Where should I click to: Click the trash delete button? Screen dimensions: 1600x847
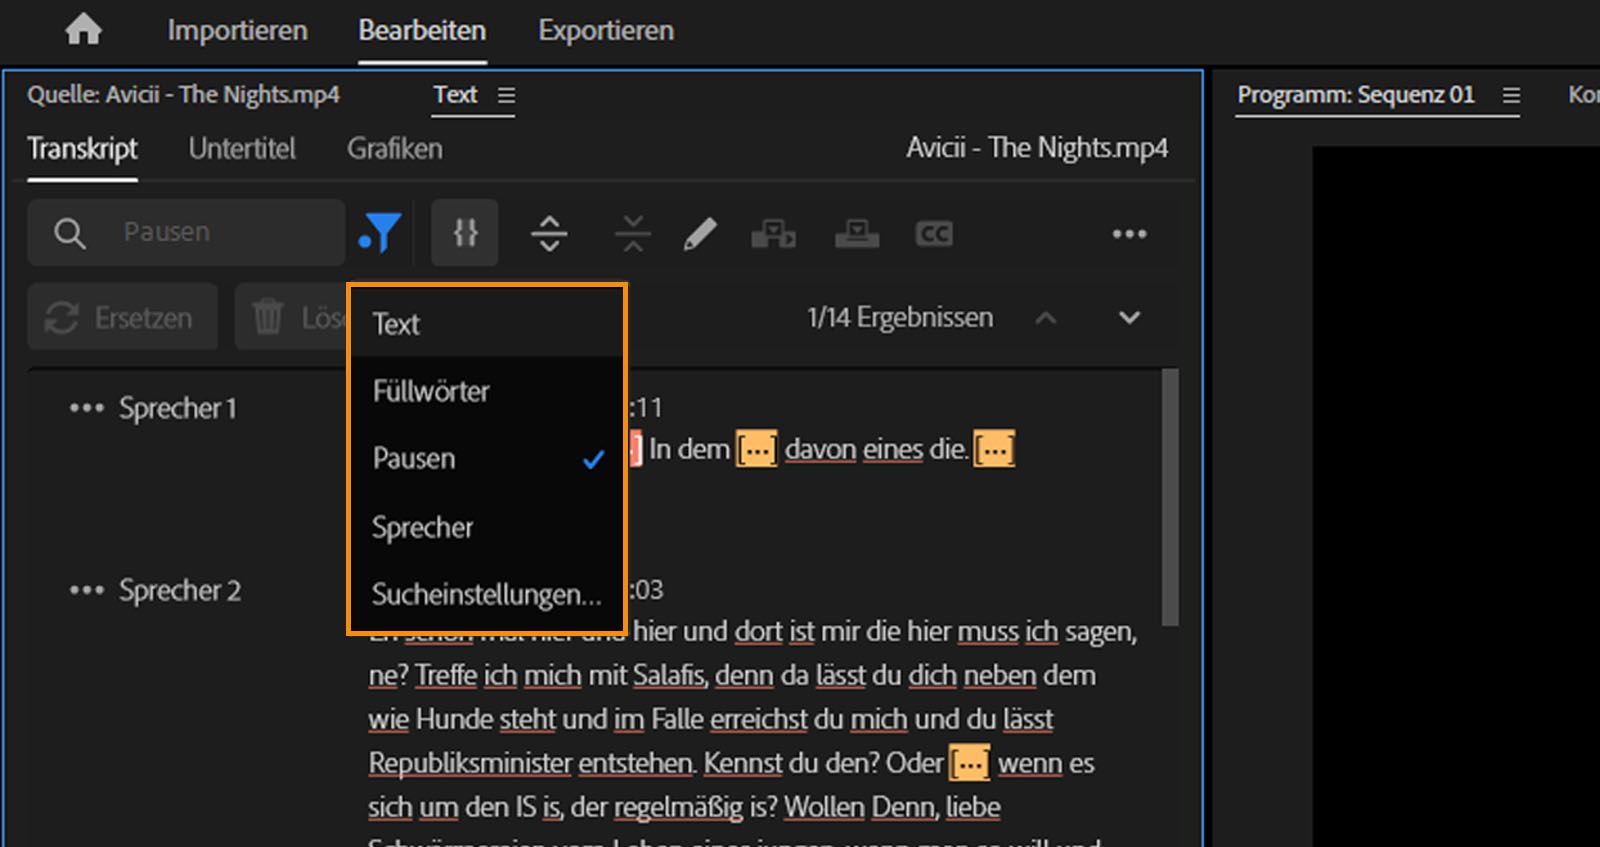291,317
